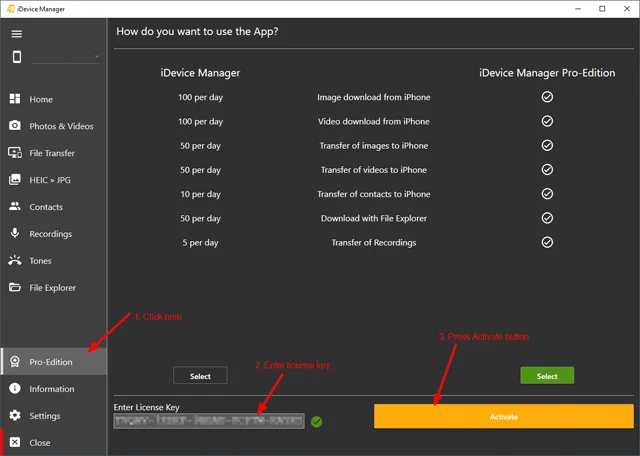The height and width of the screenshot is (456, 640).
Task: Click the 'Enter License Key' label
Action: [x=147, y=407]
